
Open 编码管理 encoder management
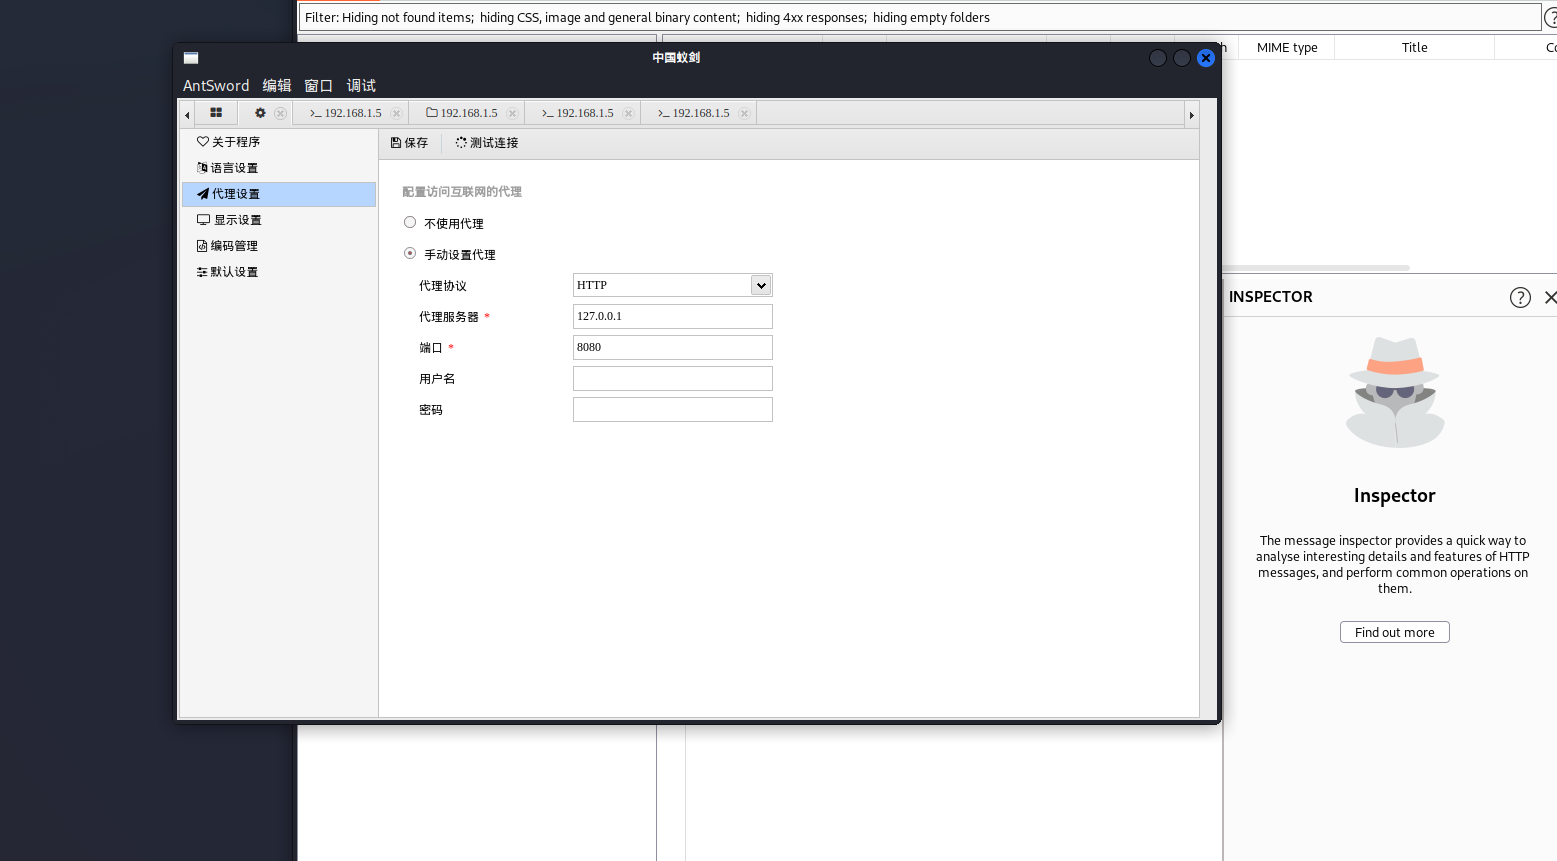(x=279, y=246)
